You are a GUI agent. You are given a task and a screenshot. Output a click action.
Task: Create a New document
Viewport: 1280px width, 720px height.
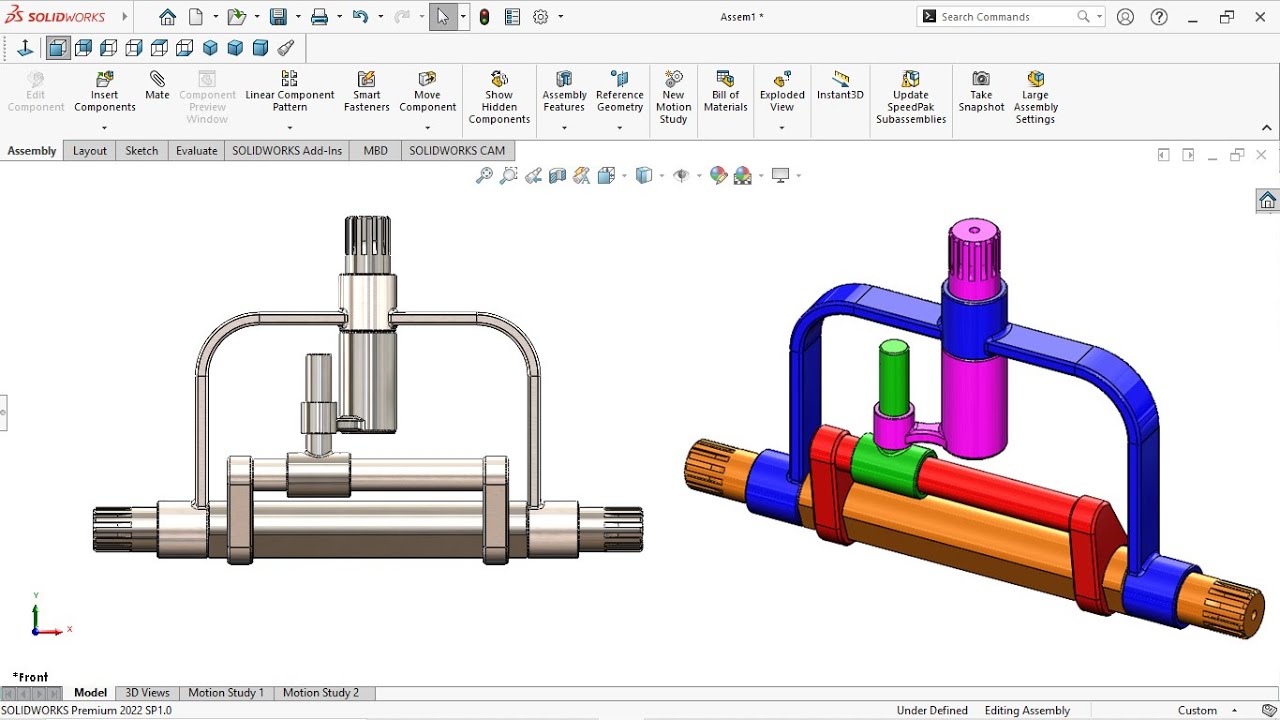point(196,17)
